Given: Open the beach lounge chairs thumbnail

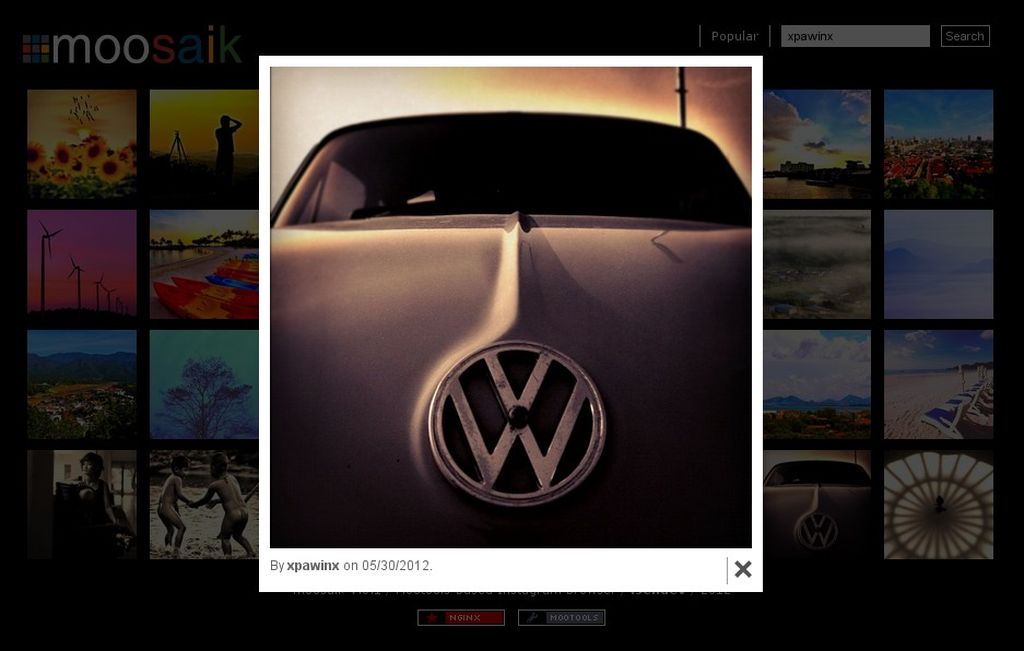Looking at the screenshot, I should point(938,385).
